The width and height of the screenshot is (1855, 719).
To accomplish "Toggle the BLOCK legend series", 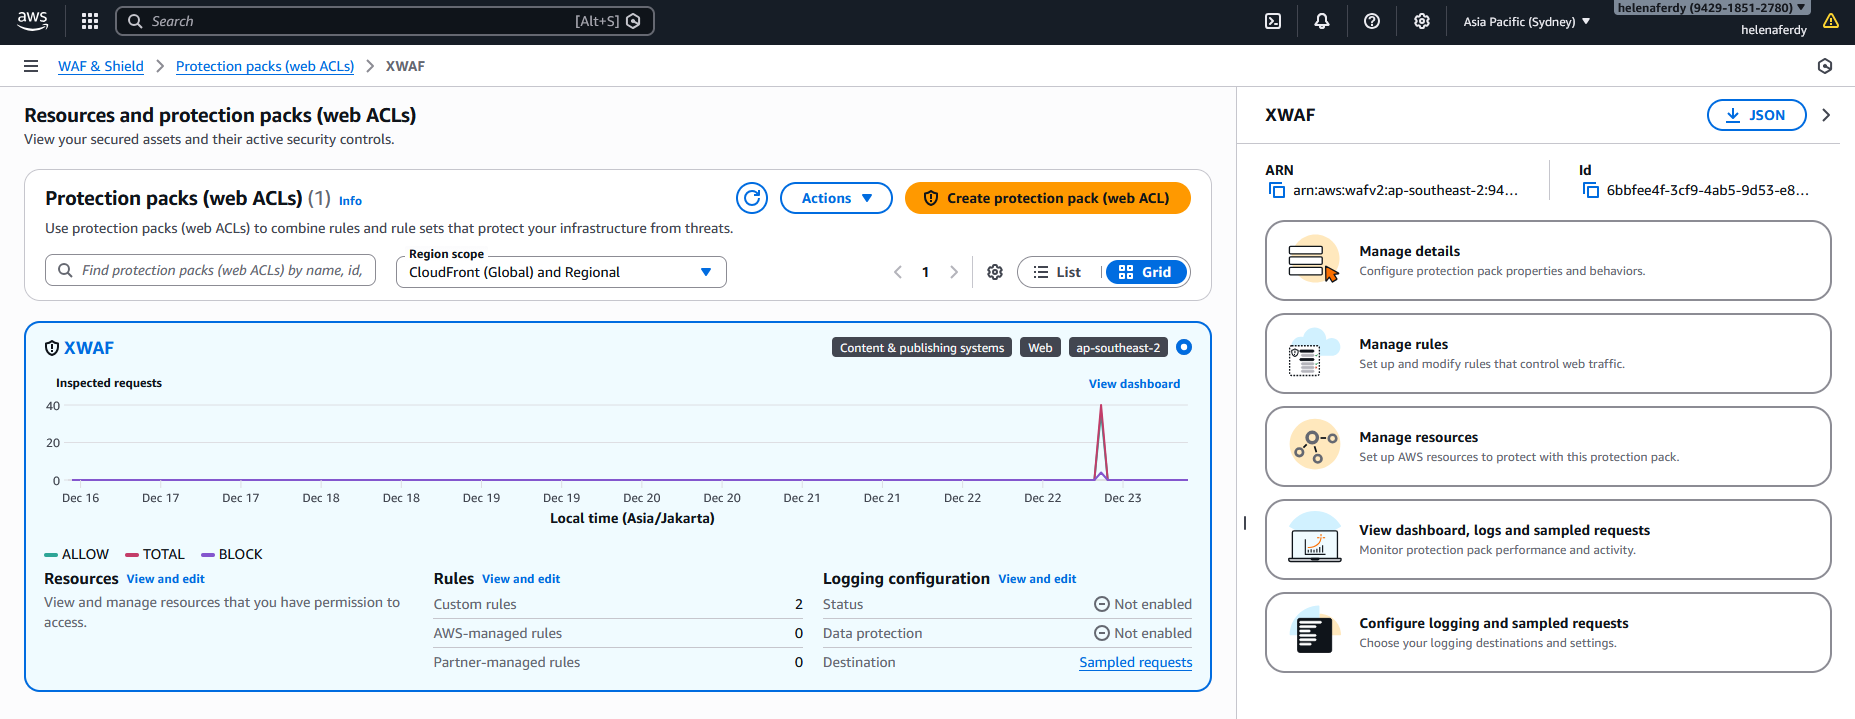I will coord(232,554).
